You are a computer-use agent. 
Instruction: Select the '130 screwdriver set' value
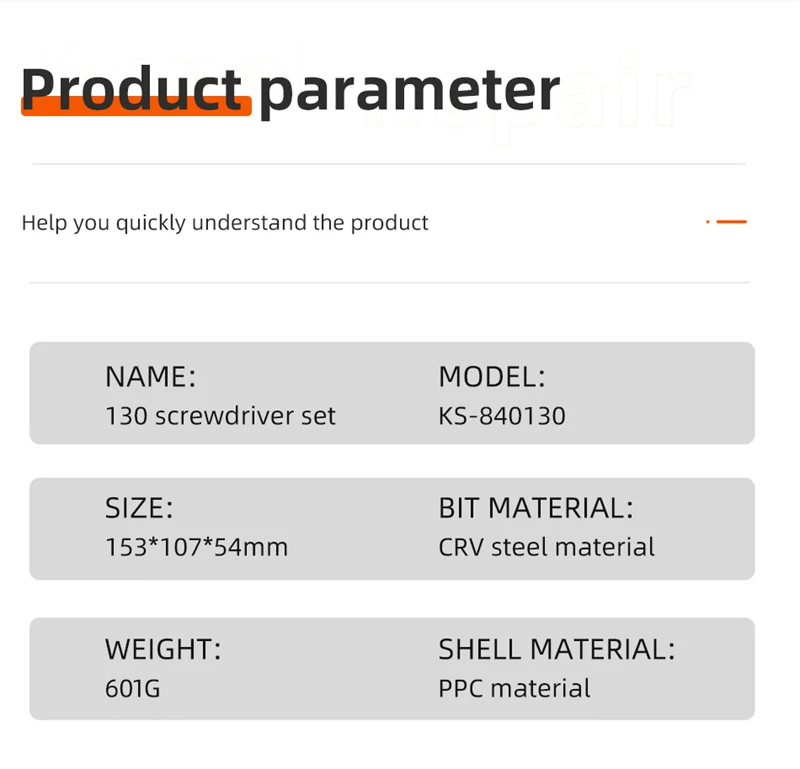click(x=220, y=416)
